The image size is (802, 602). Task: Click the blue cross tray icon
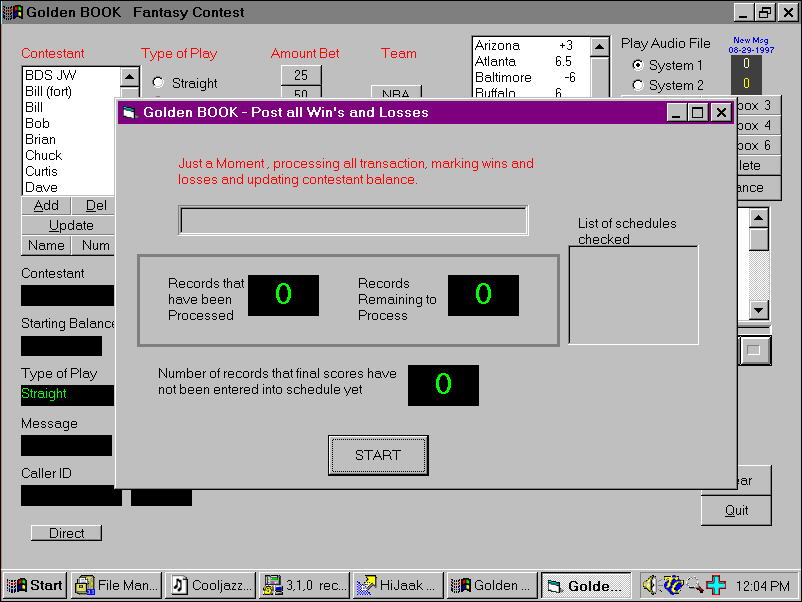pyautogui.click(x=716, y=585)
